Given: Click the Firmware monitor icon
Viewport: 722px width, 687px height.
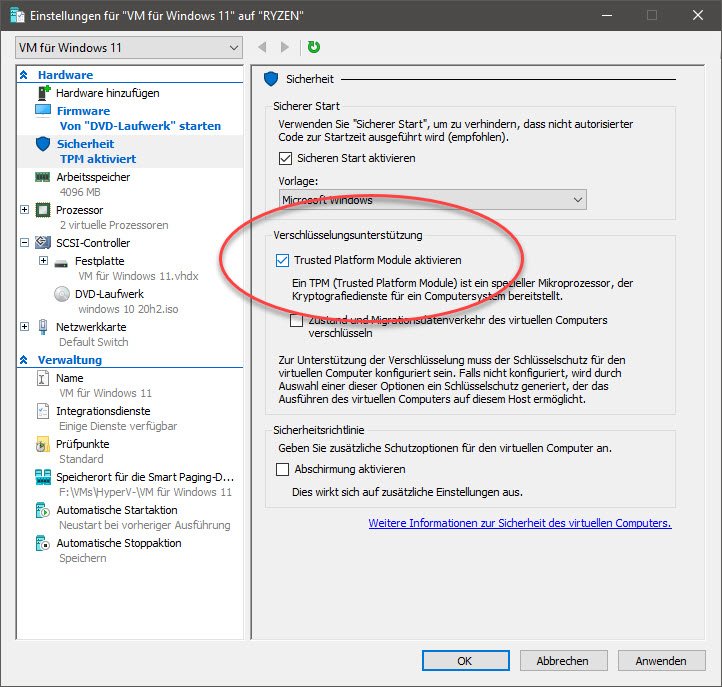Looking at the screenshot, I should pyautogui.click(x=43, y=111).
